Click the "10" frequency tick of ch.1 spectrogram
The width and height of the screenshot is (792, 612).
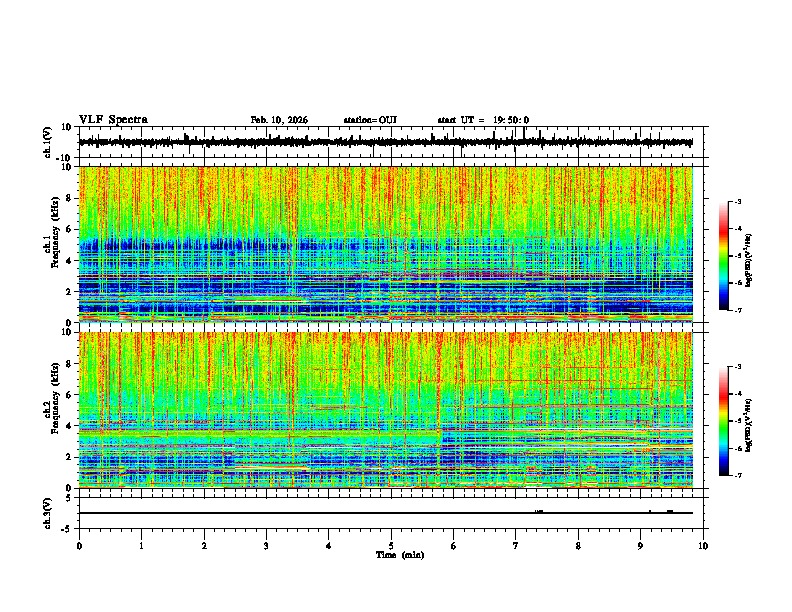click(67, 167)
